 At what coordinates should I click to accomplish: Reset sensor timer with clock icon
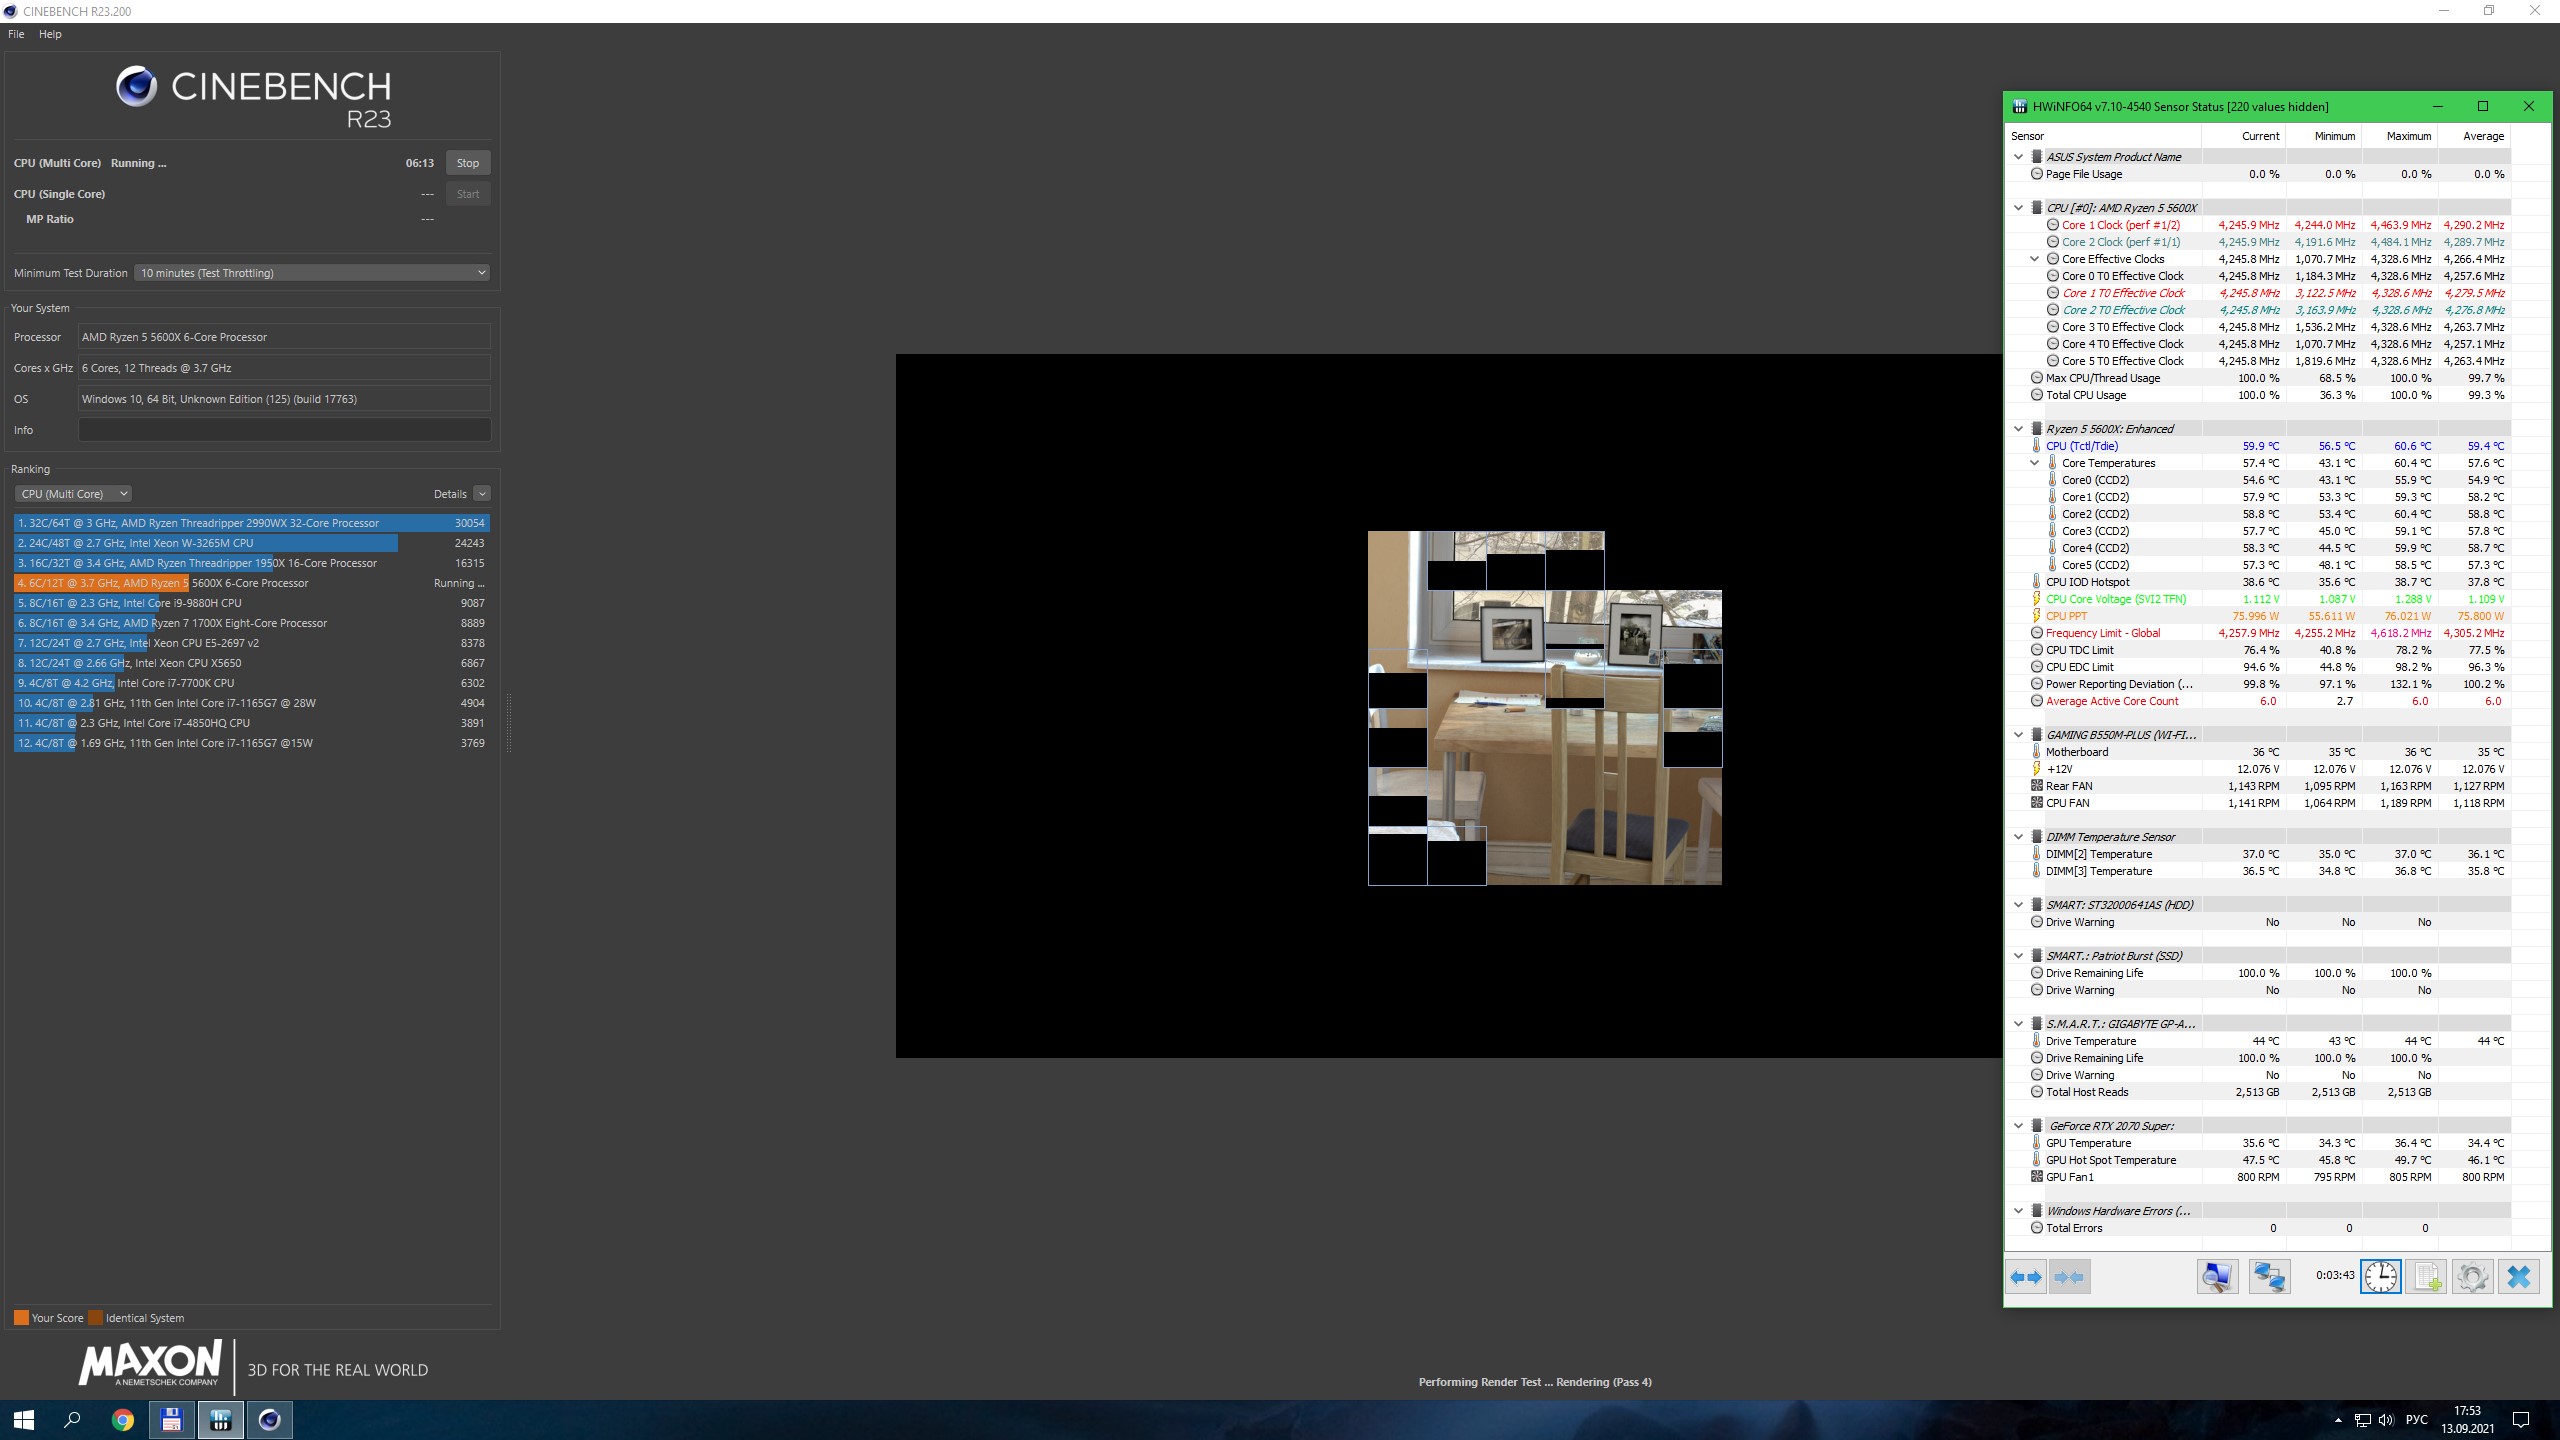[x=2380, y=1277]
